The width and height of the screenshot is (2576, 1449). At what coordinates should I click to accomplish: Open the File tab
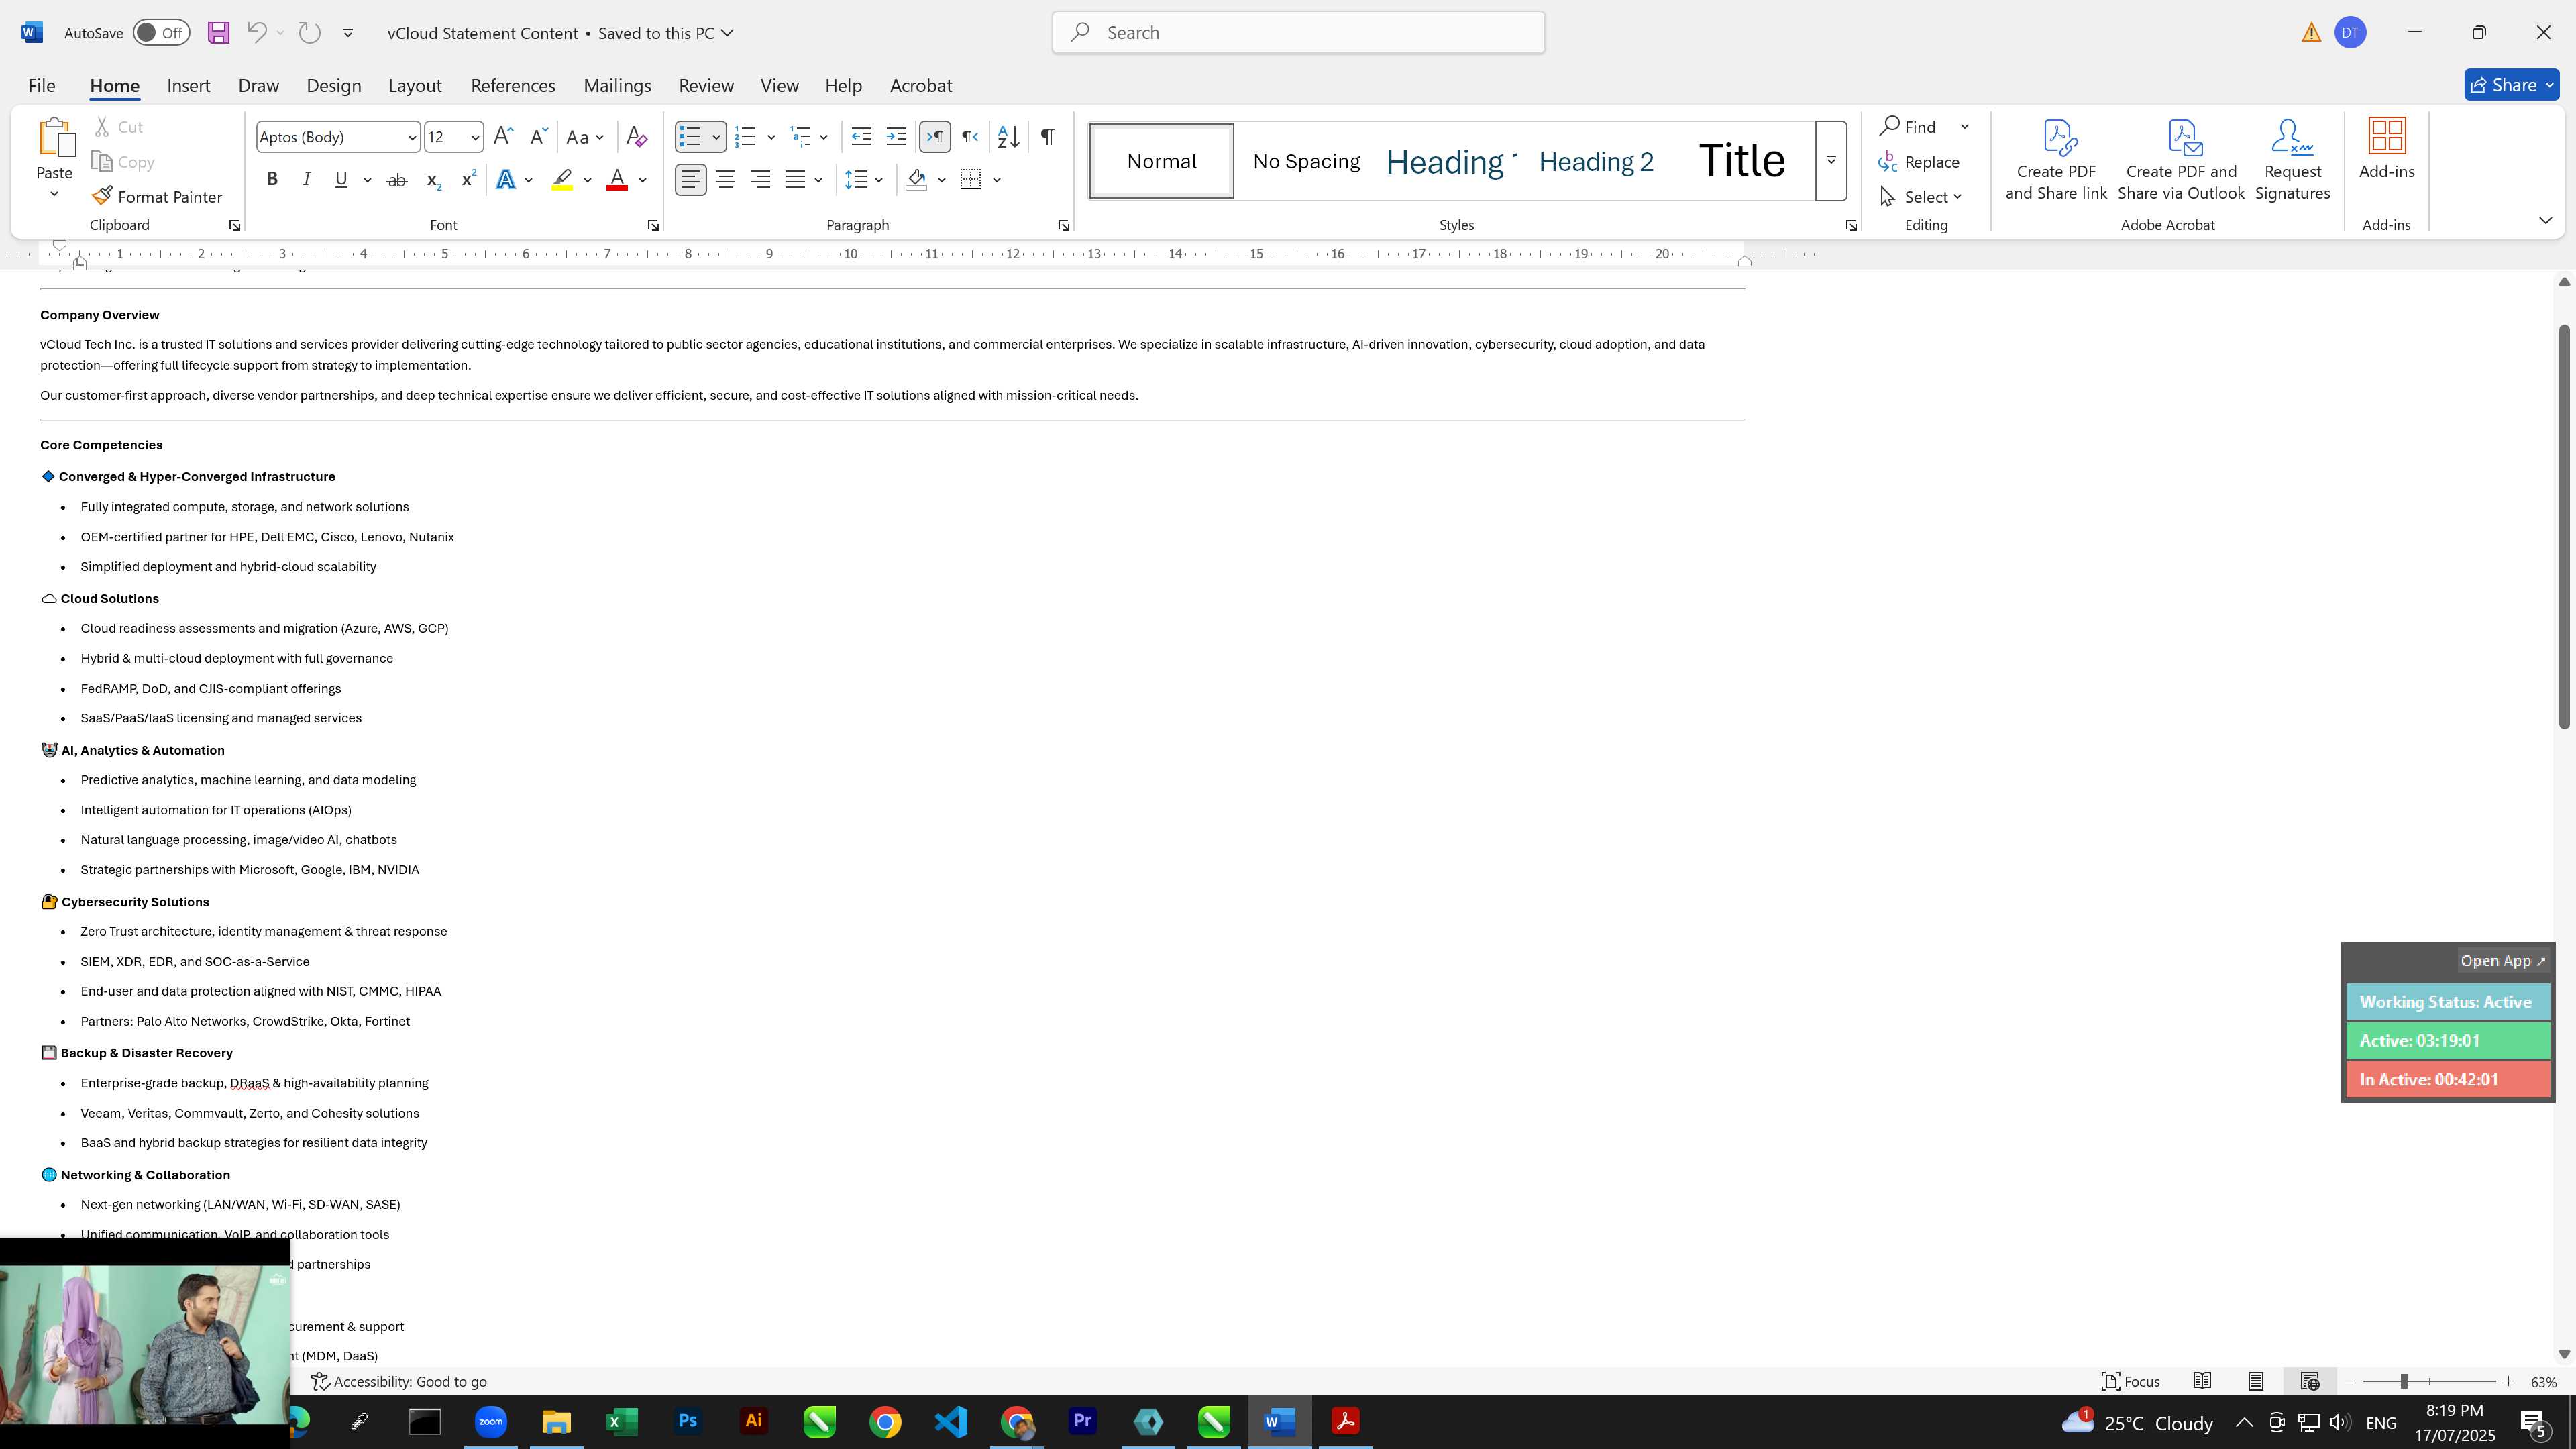click(x=41, y=86)
